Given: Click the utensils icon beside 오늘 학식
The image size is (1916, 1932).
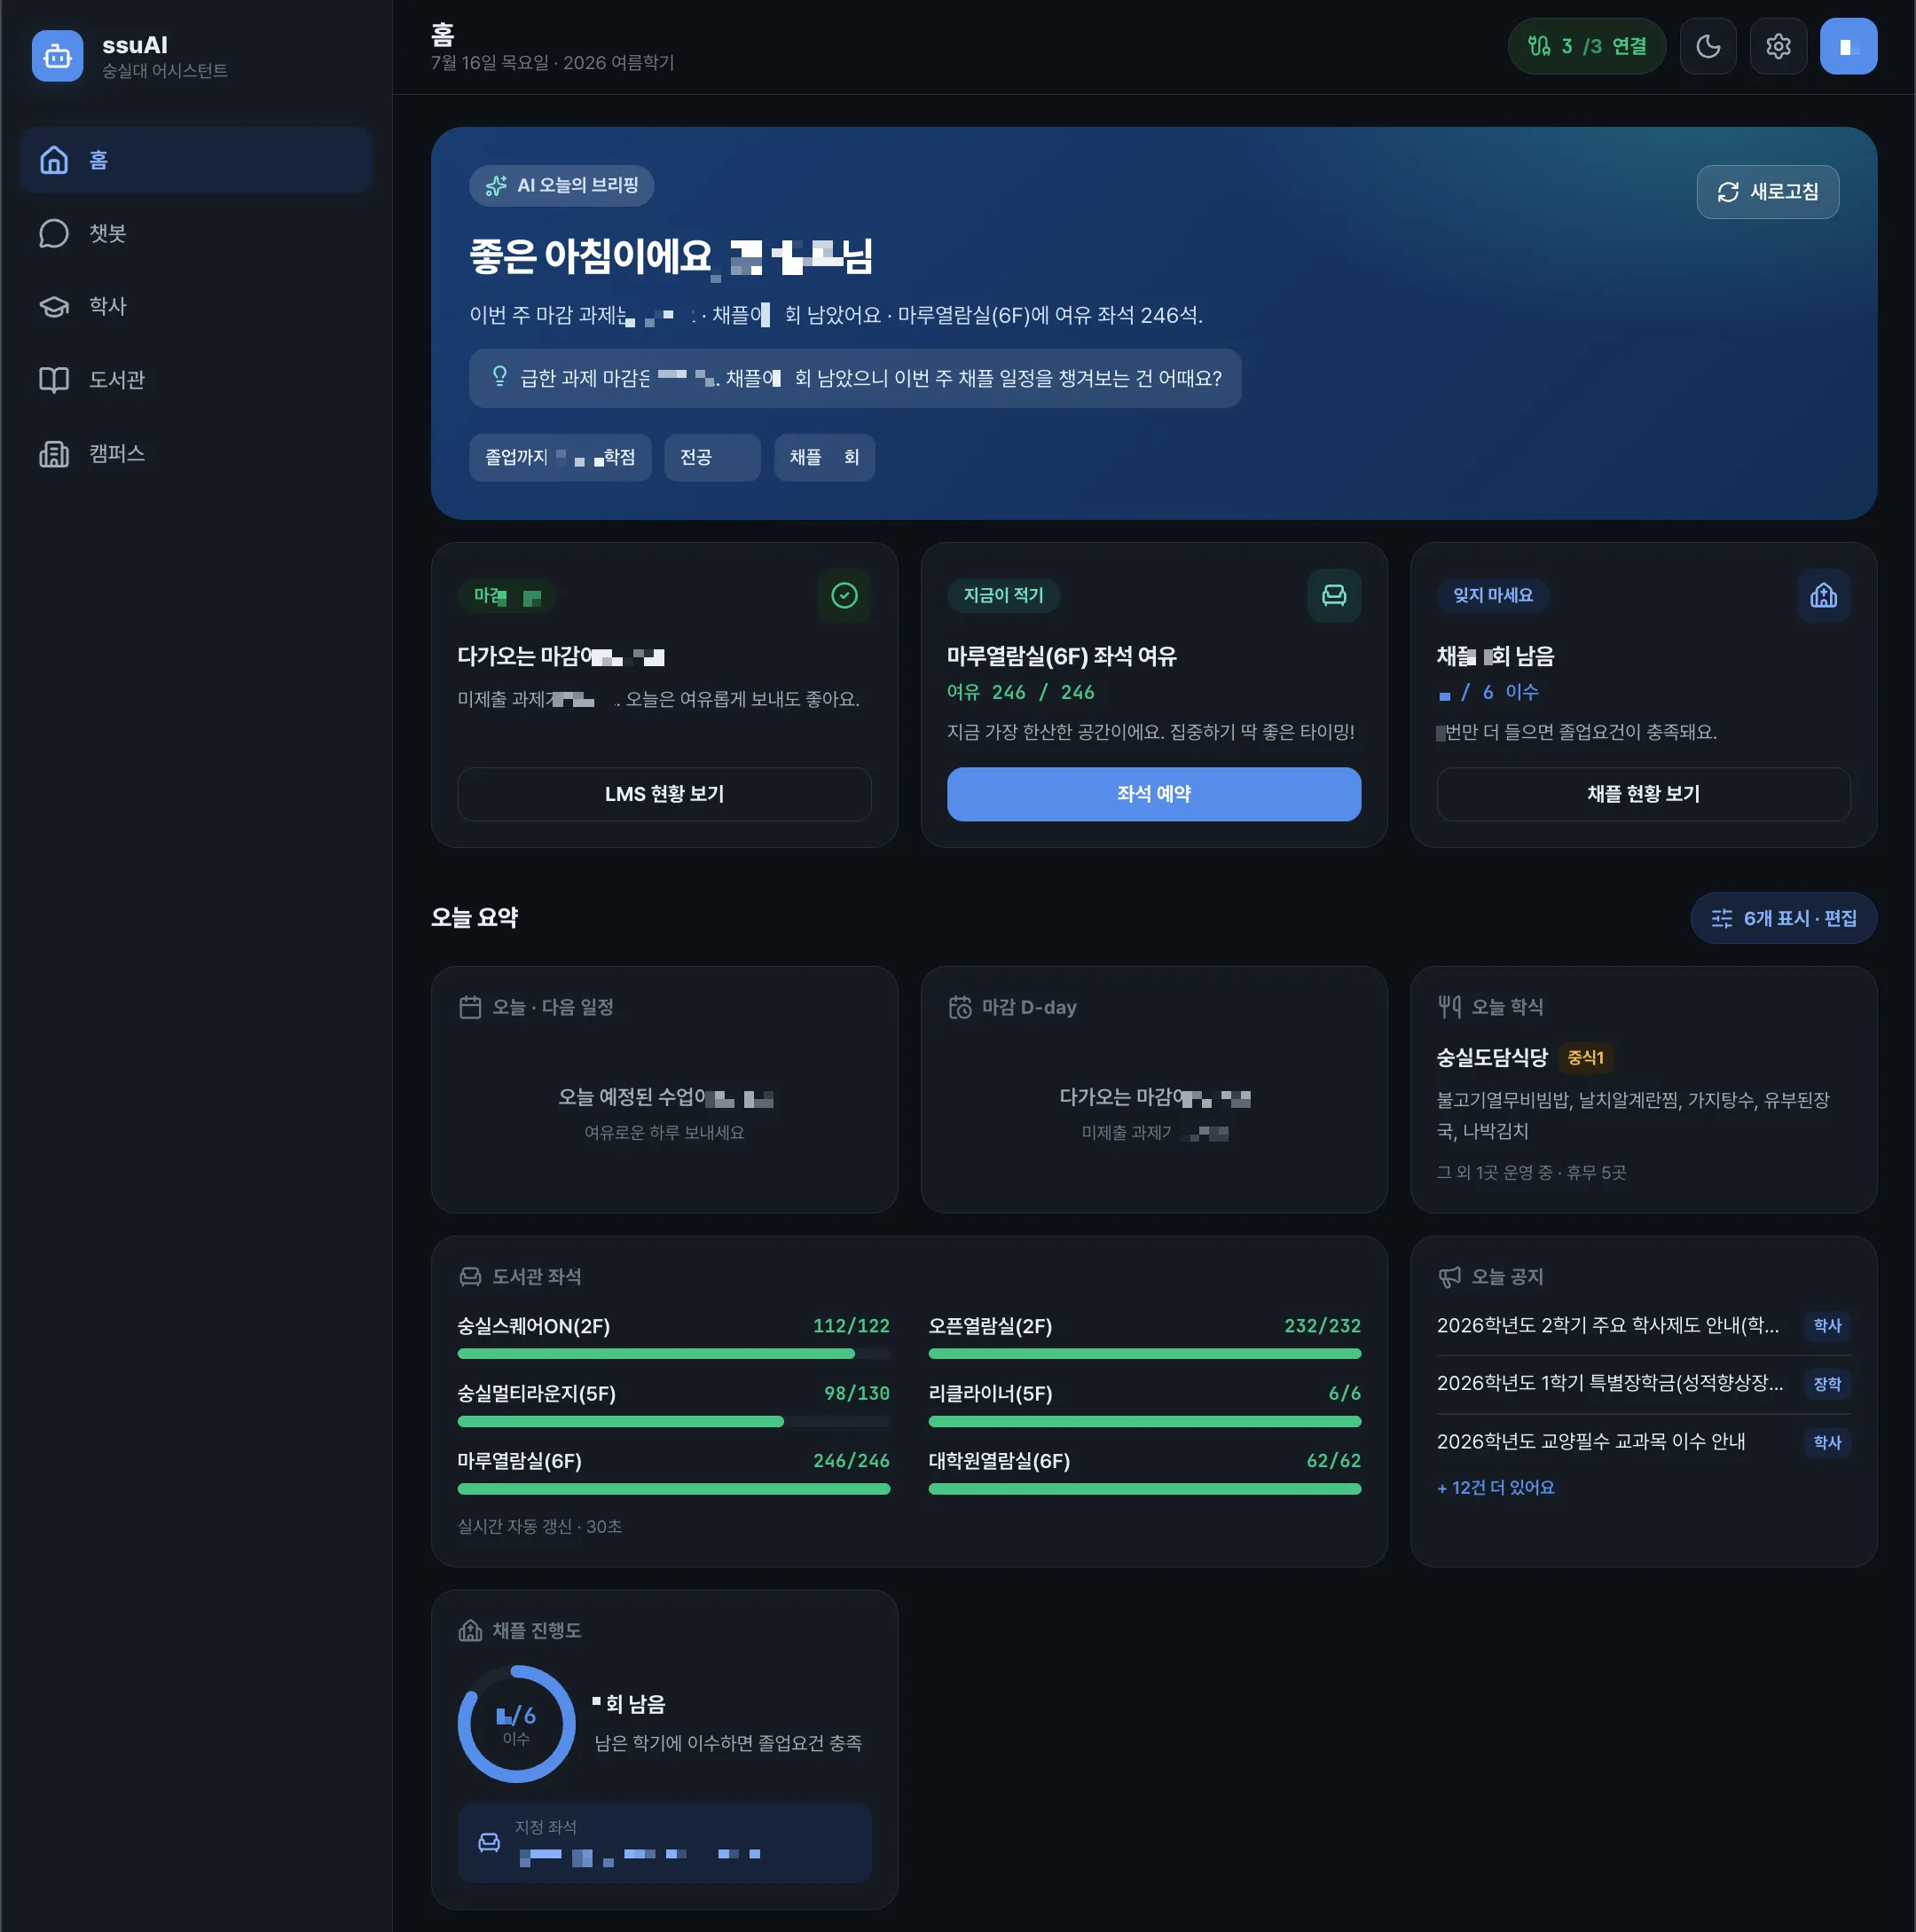Looking at the screenshot, I should click(1449, 1007).
